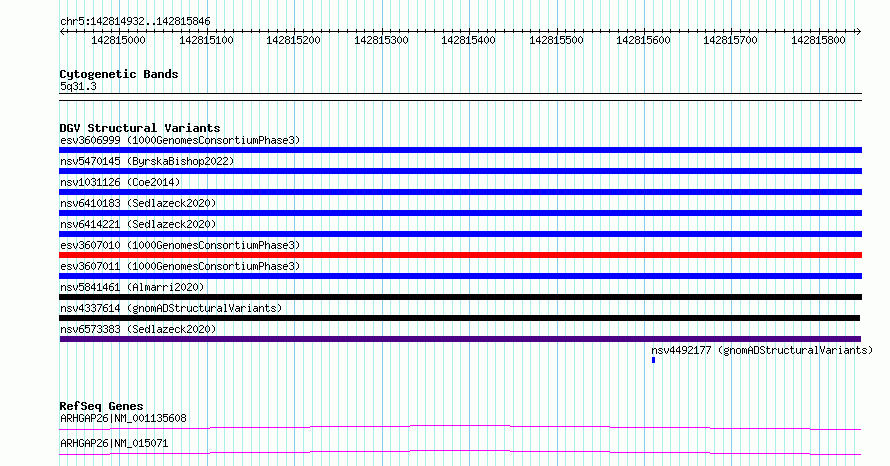Viewport: 890px width, 466px height.
Task: Click nsv4337614 (gnomADStructuralVariants) label
Action: (171, 308)
